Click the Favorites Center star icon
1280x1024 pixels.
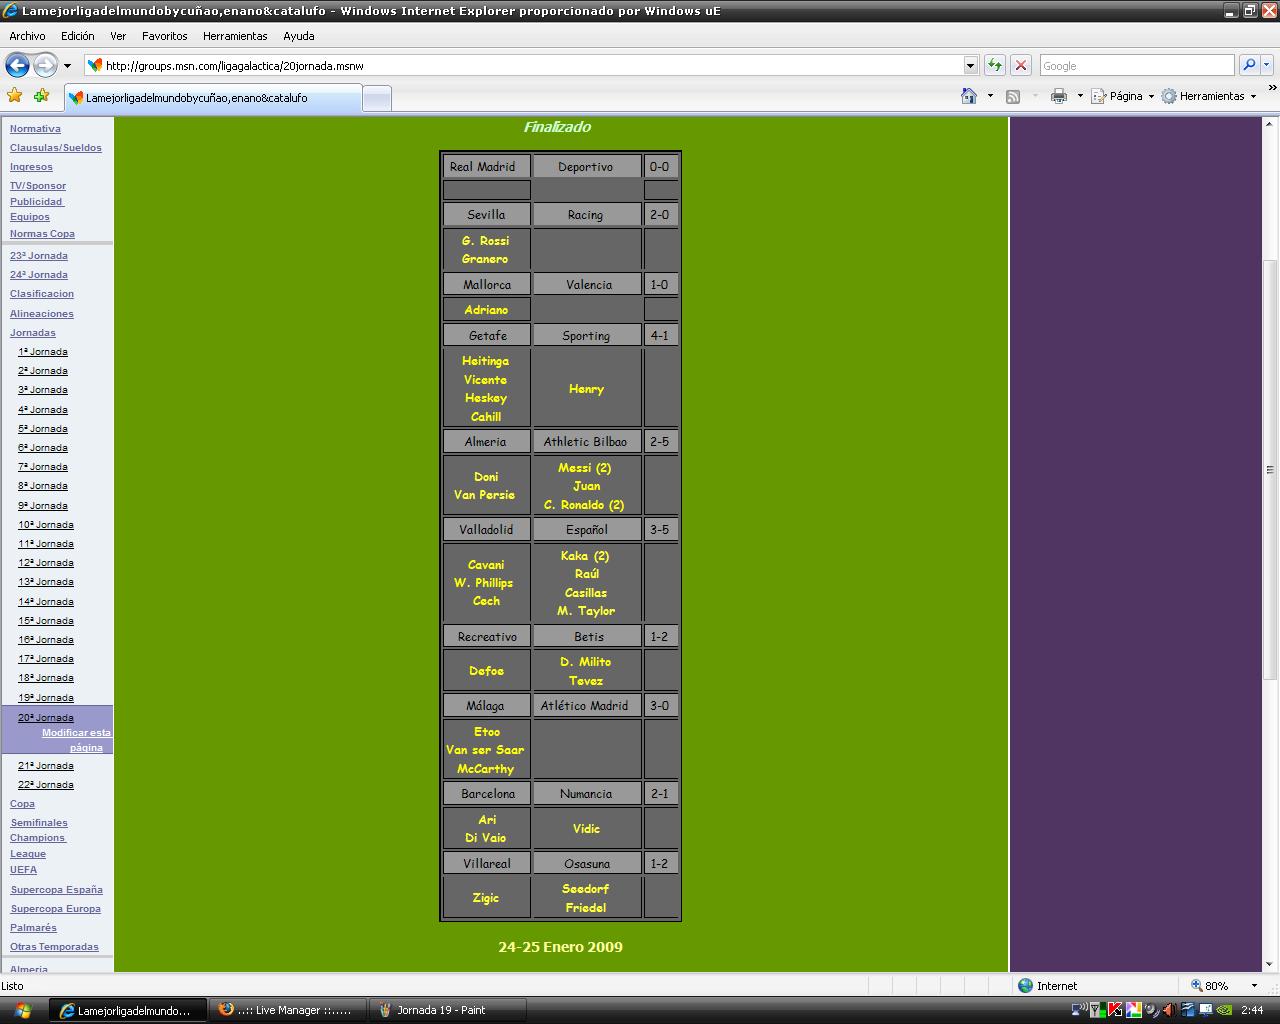pos(14,96)
